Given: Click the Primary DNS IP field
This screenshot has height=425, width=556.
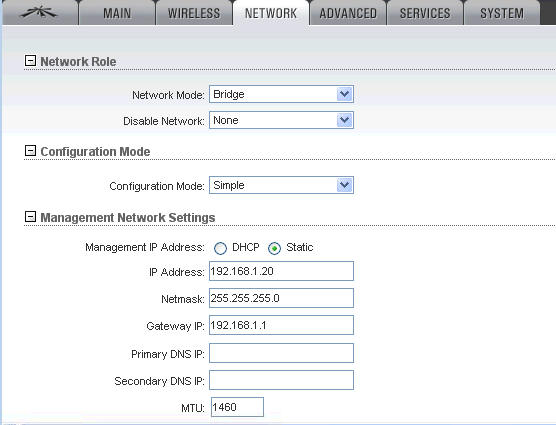Looking at the screenshot, I should coord(281,353).
